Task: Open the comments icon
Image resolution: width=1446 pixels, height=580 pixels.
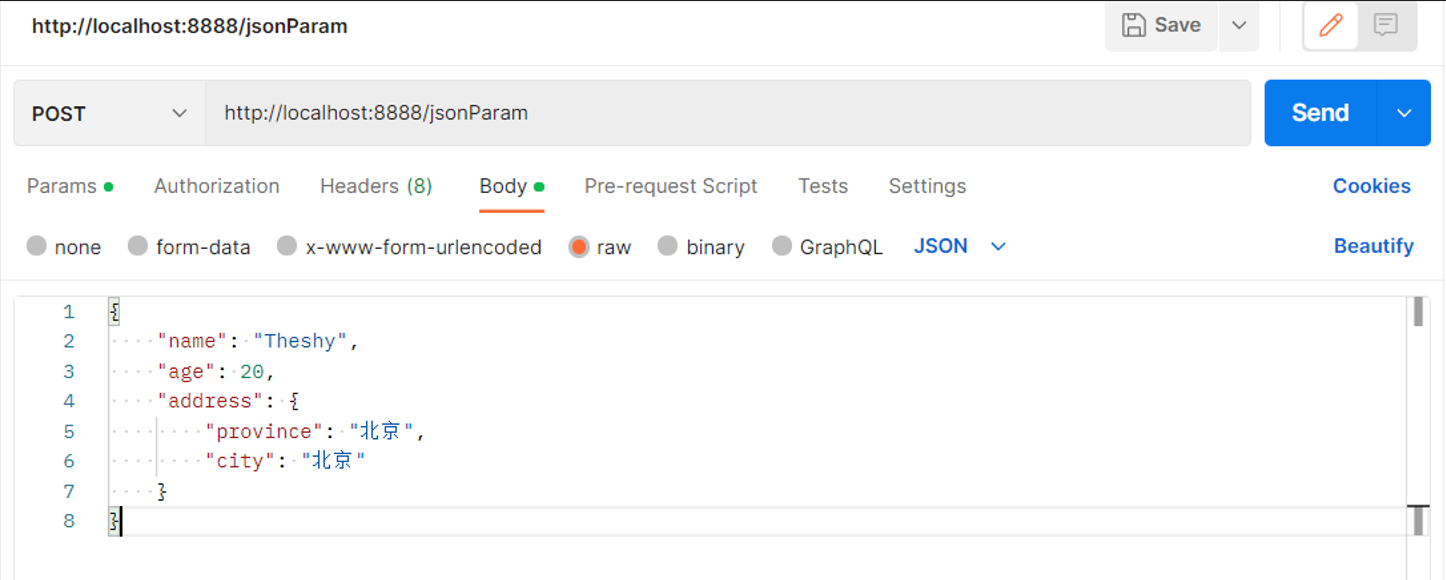Action: [1386, 25]
